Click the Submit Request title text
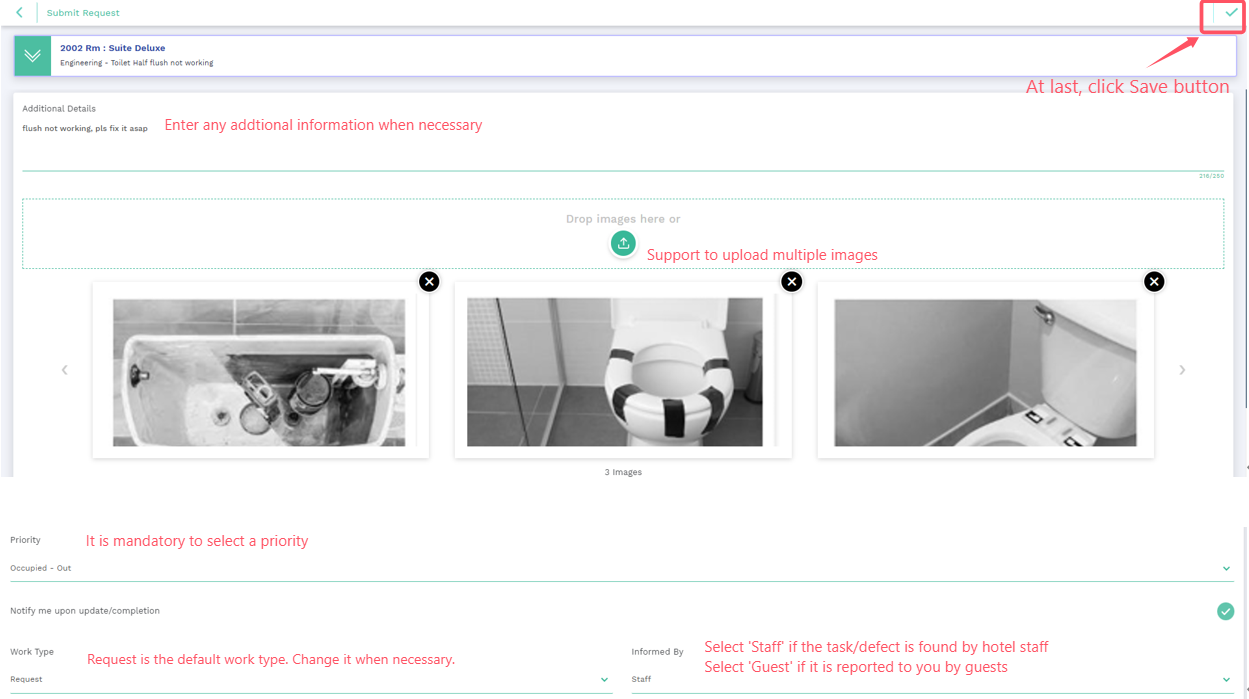The width and height of the screenshot is (1249, 699). tap(83, 13)
